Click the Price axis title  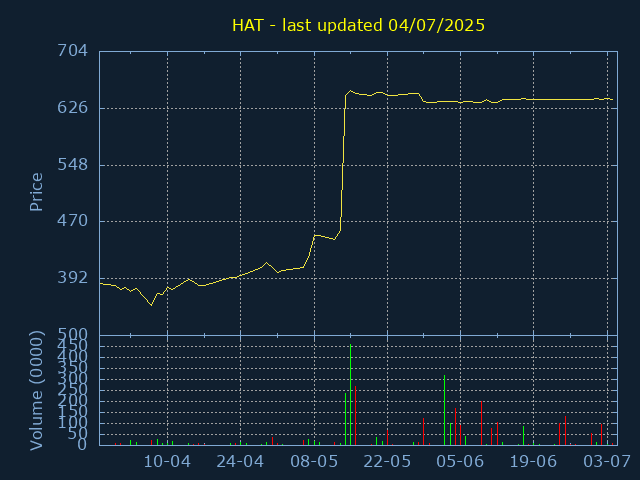coord(36,192)
